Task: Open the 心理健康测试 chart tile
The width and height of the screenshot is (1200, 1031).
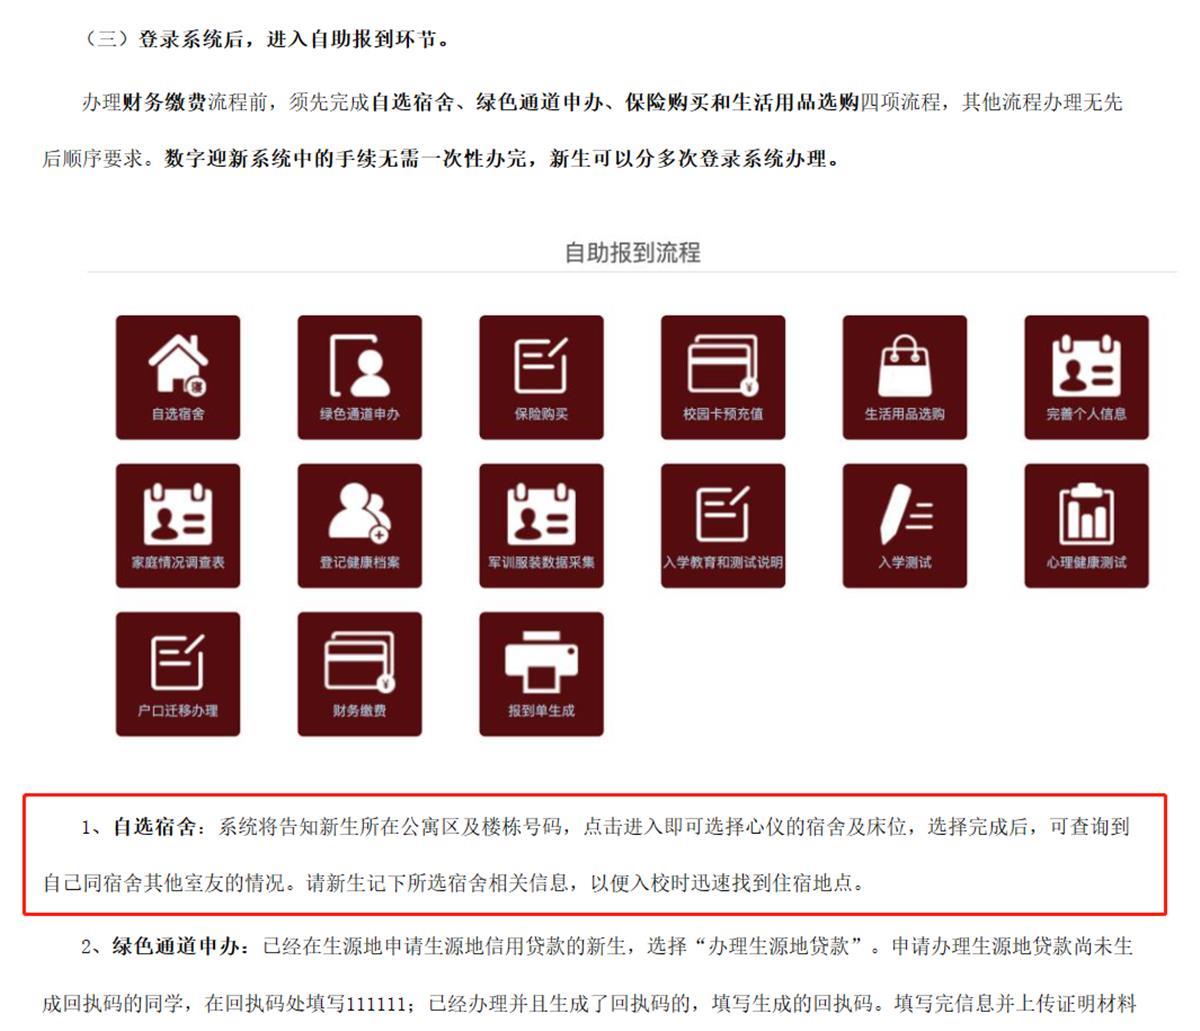Action: pyautogui.click(x=1086, y=525)
